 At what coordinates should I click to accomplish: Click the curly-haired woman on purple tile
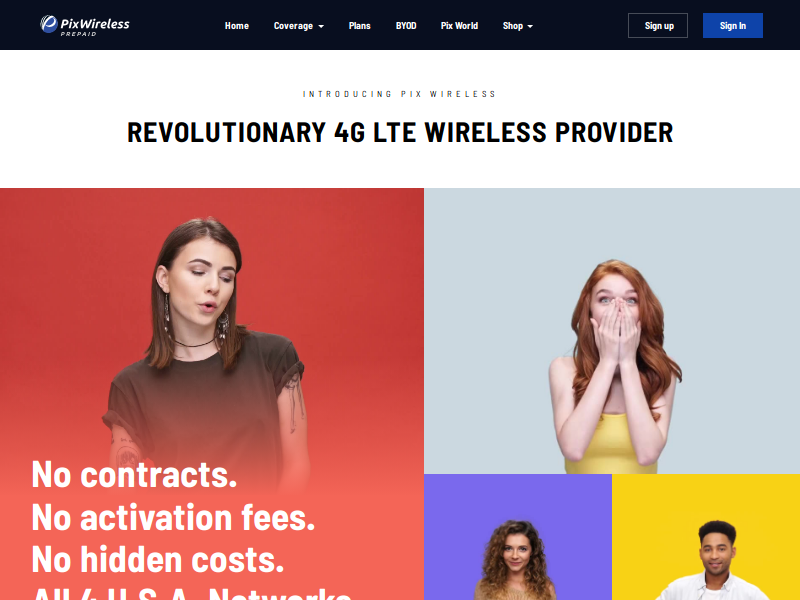(x=518, y=537)
